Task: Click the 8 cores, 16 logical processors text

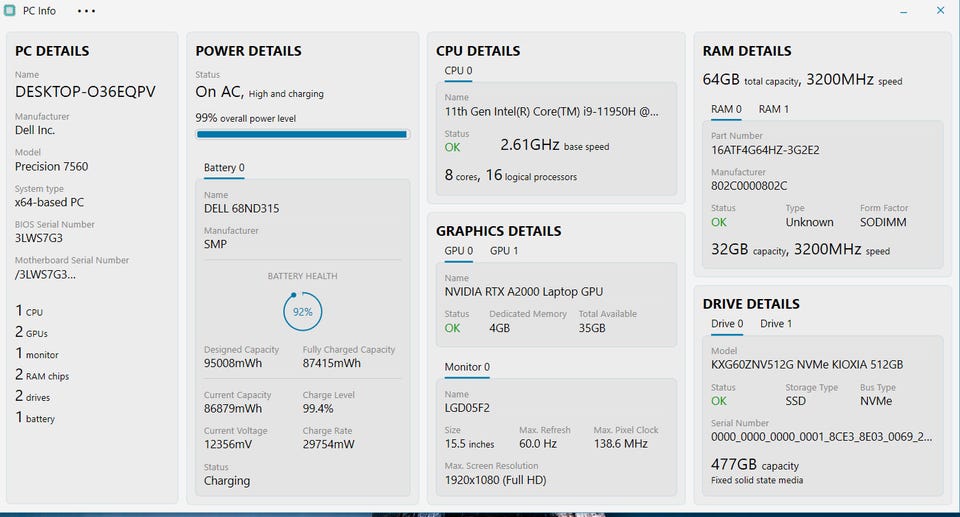Action: pos(511,176)
